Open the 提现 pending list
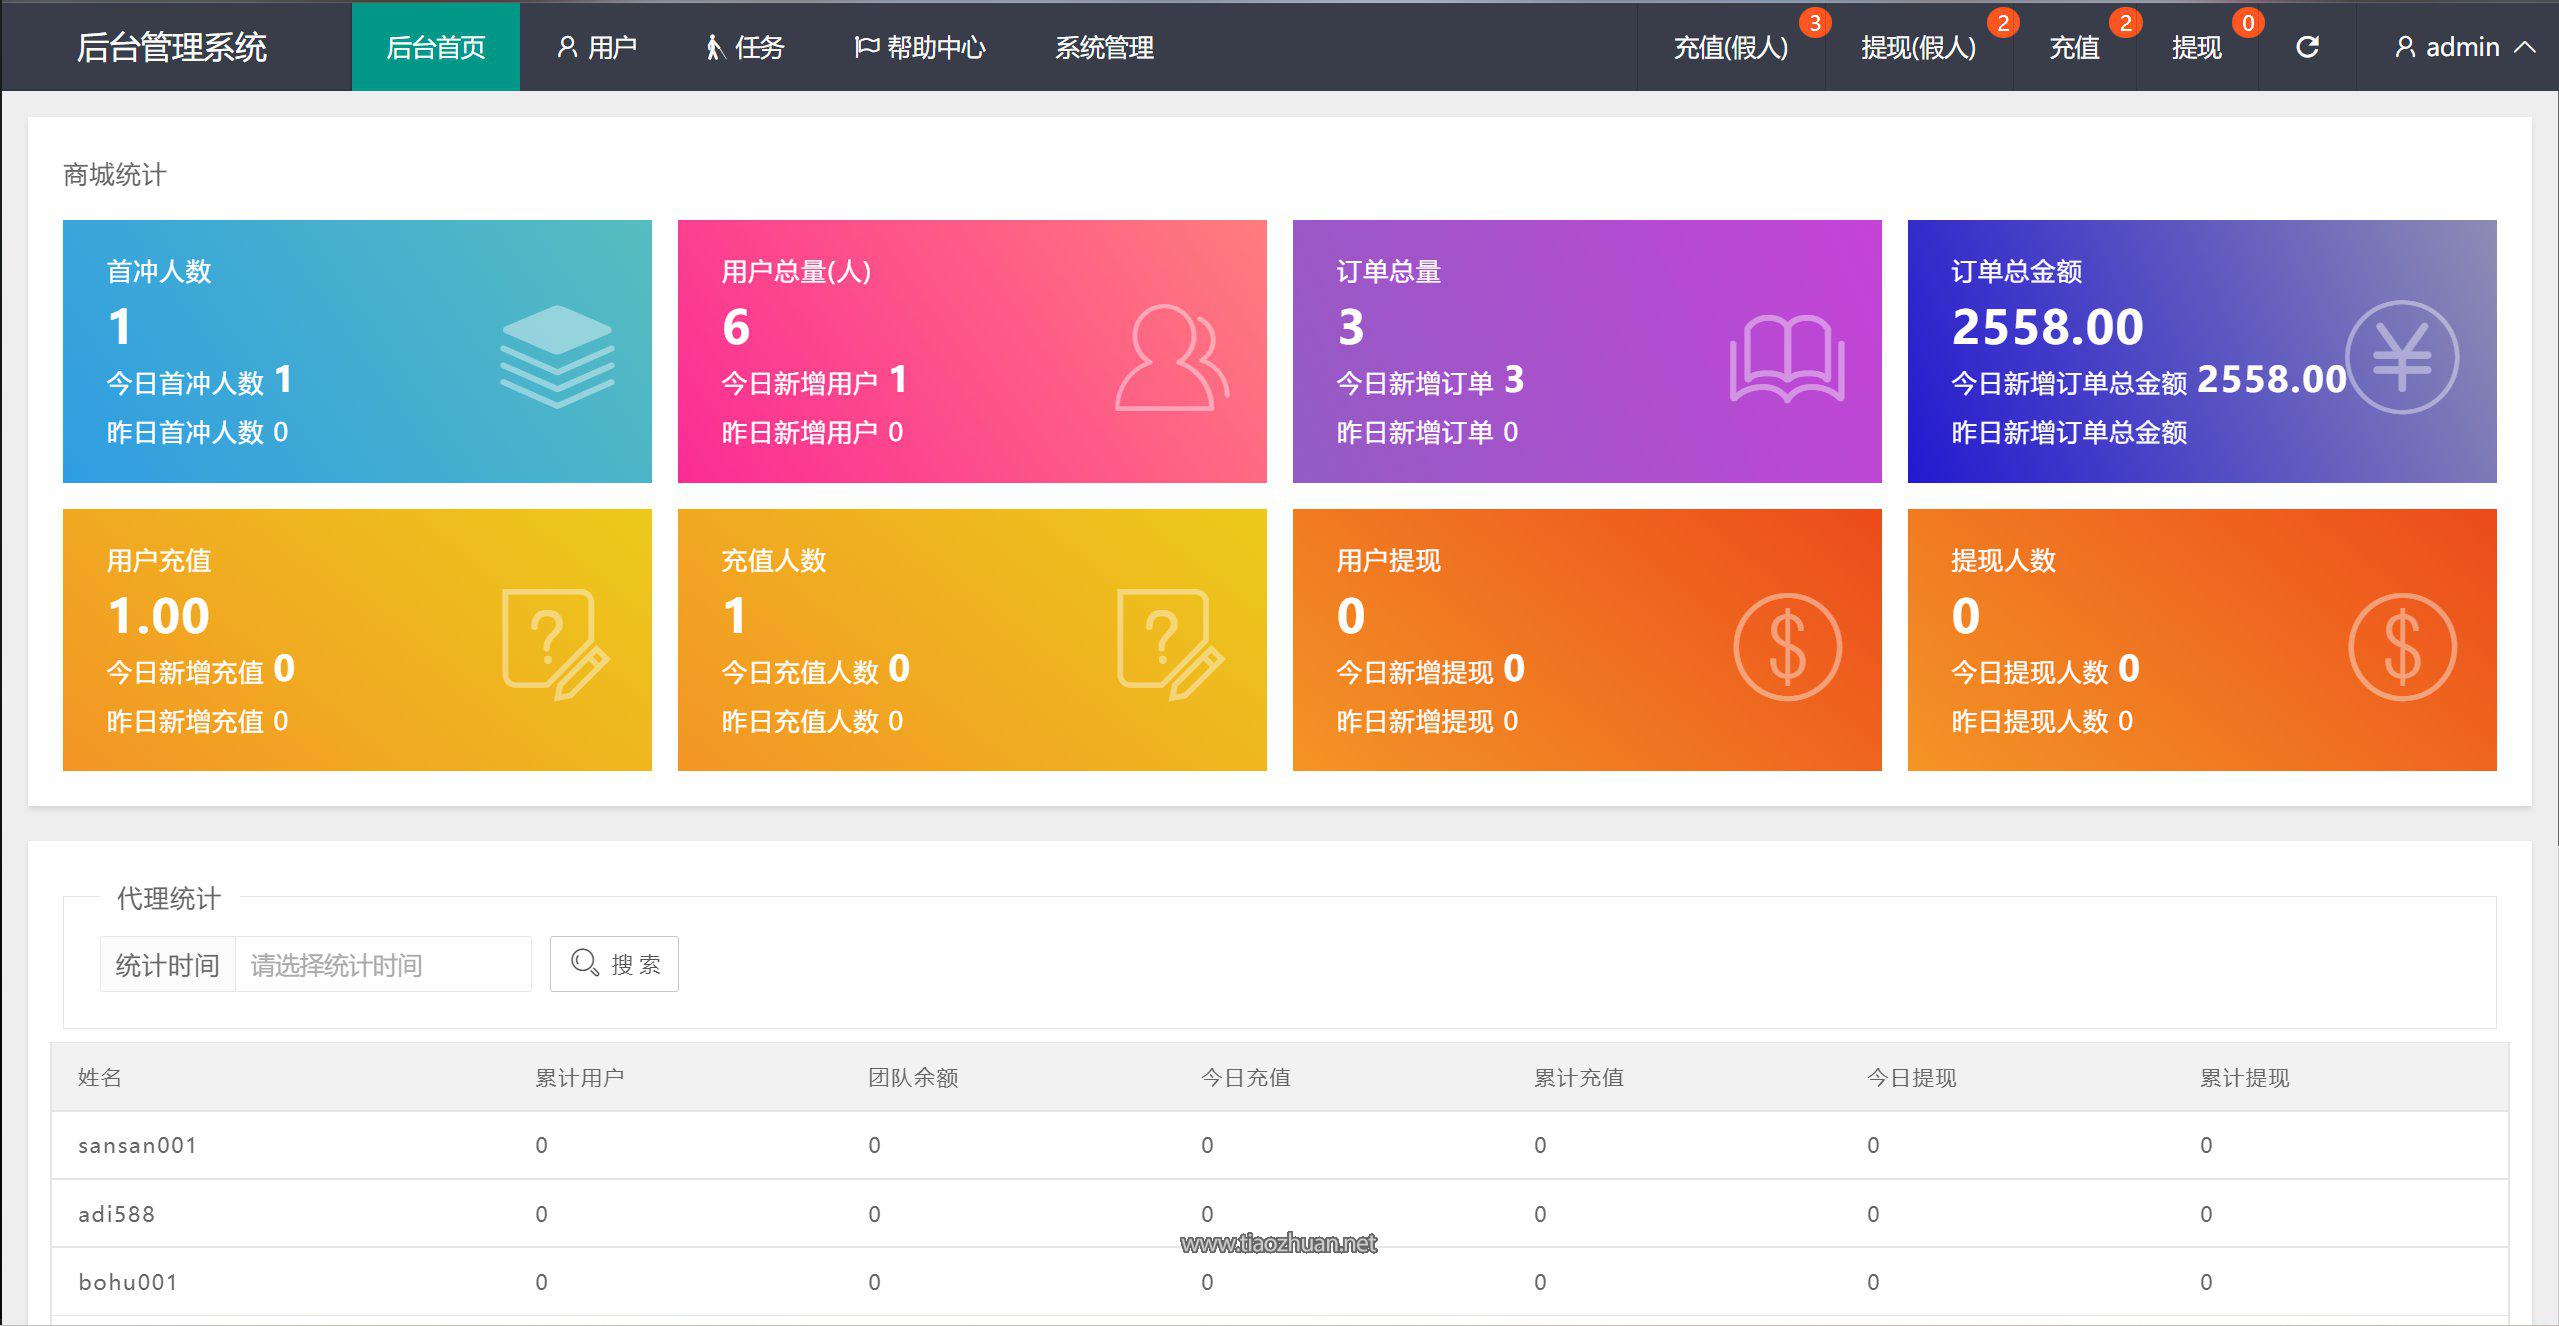Image resolution: width=2559 pixels, height=1326 pixels. pyautogui.click(x=2196, y=47)
